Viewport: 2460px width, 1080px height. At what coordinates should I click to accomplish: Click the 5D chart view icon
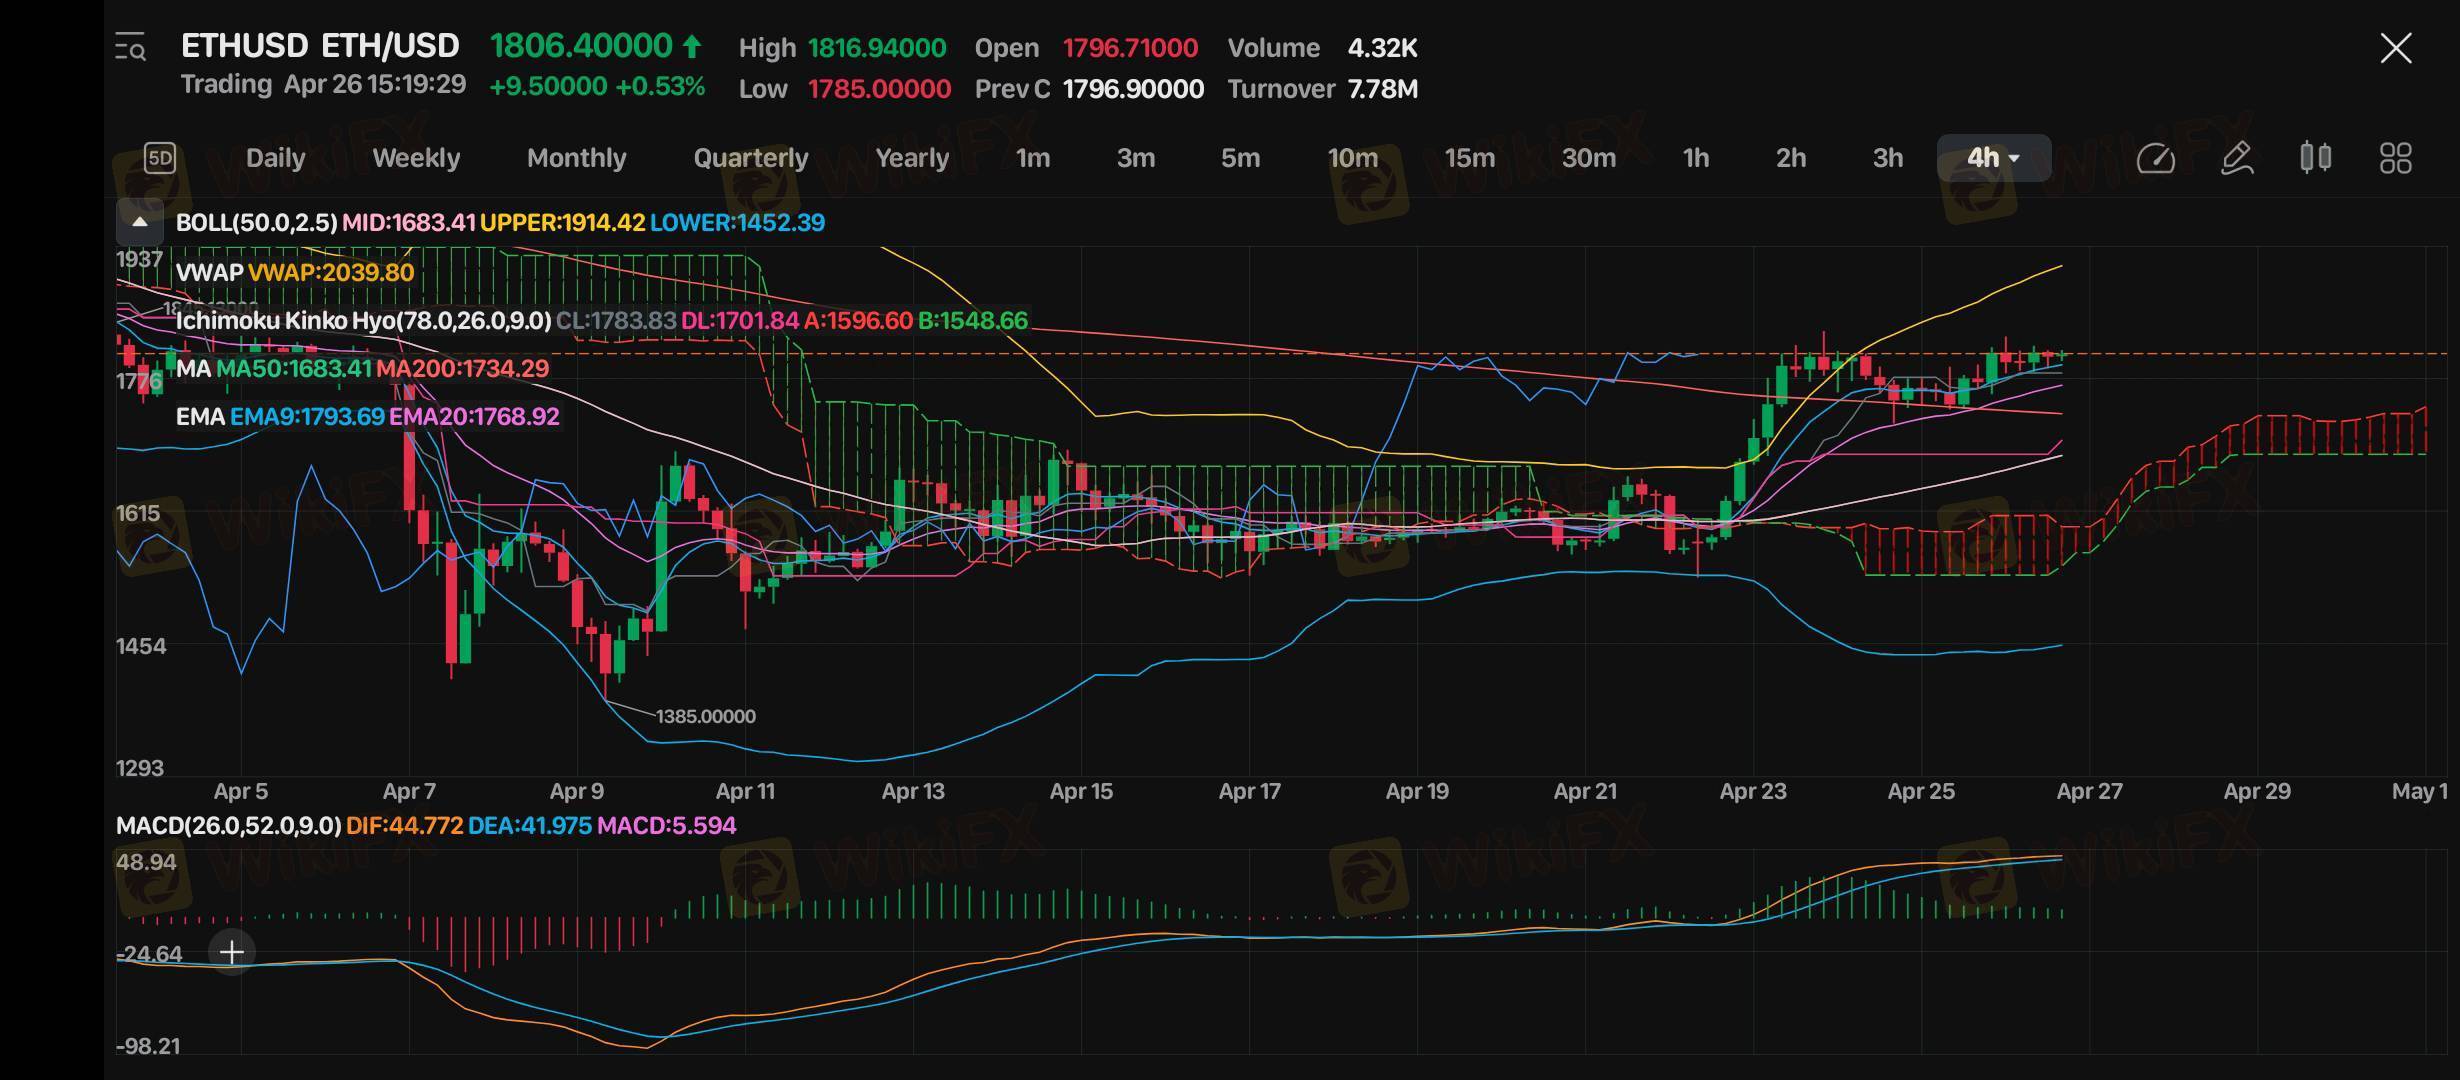click(160, 158)
